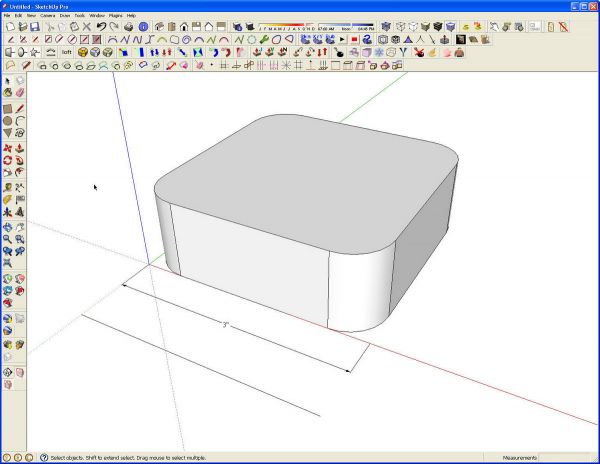Click the Undo arrow in toolbar
This screenshot has height=464, width=600.
coord(101,26)
